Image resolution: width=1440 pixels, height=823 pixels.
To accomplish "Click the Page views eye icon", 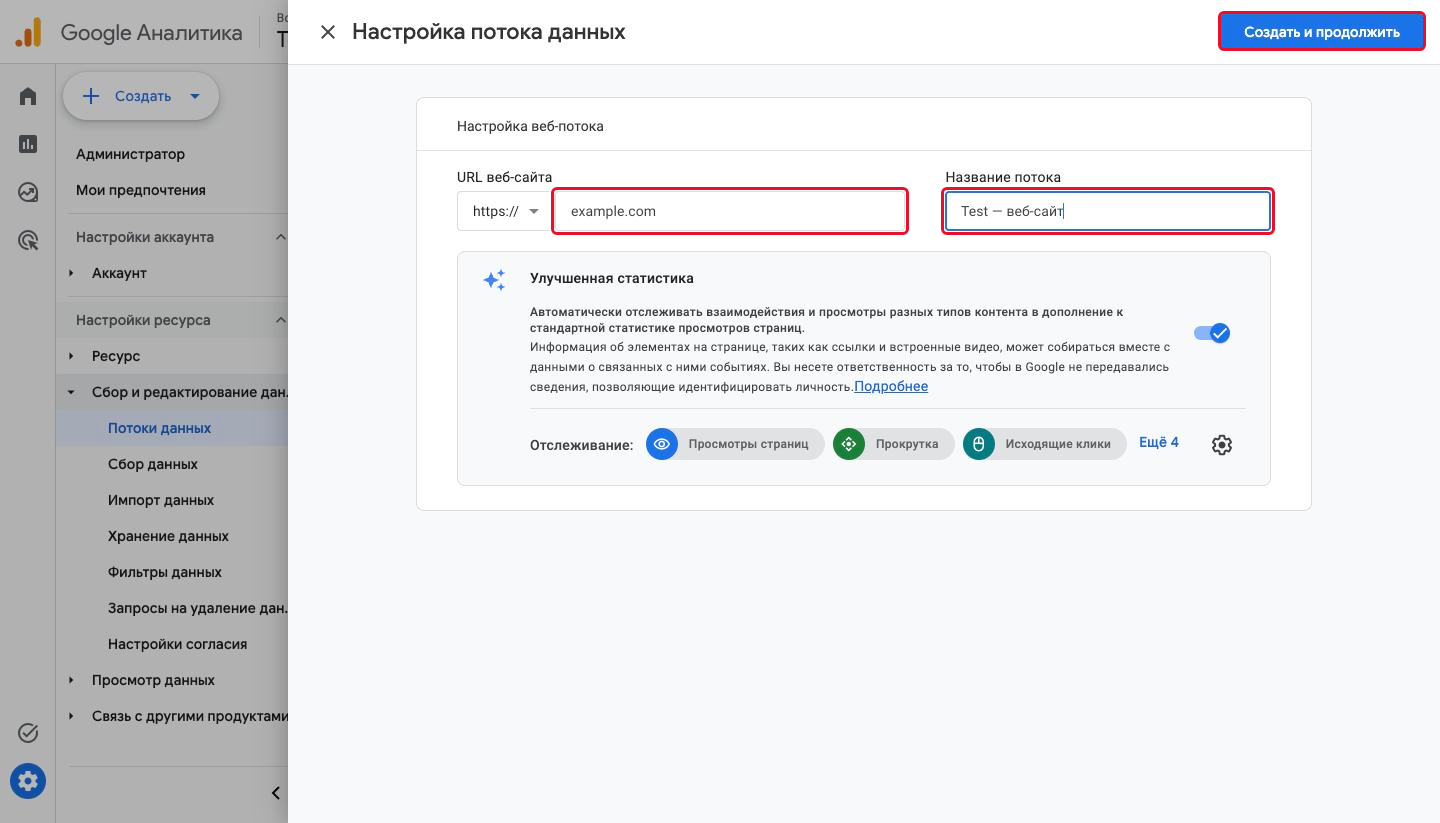I will point(662,444).
